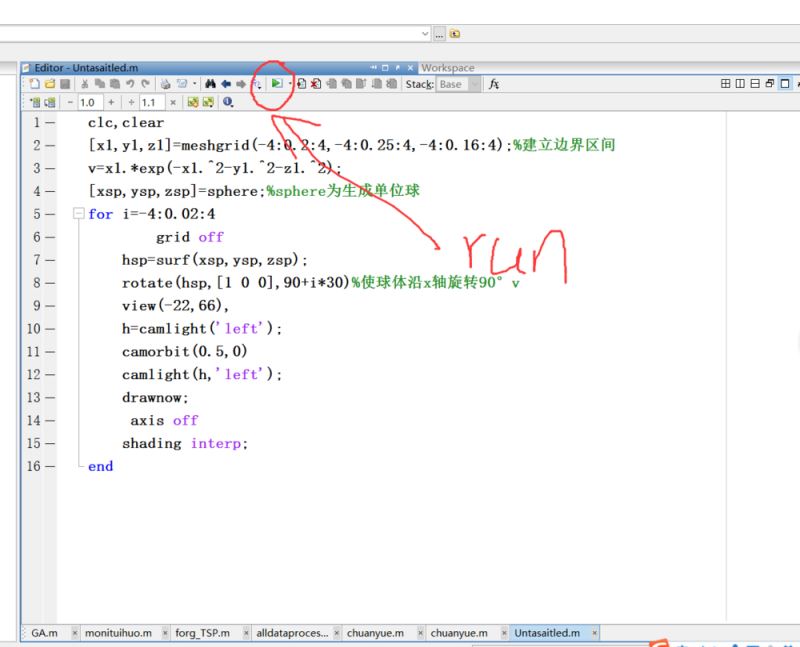800x647 pixels.
Task: Click the multiply-by value button
Action: click(x=173, y=103)
